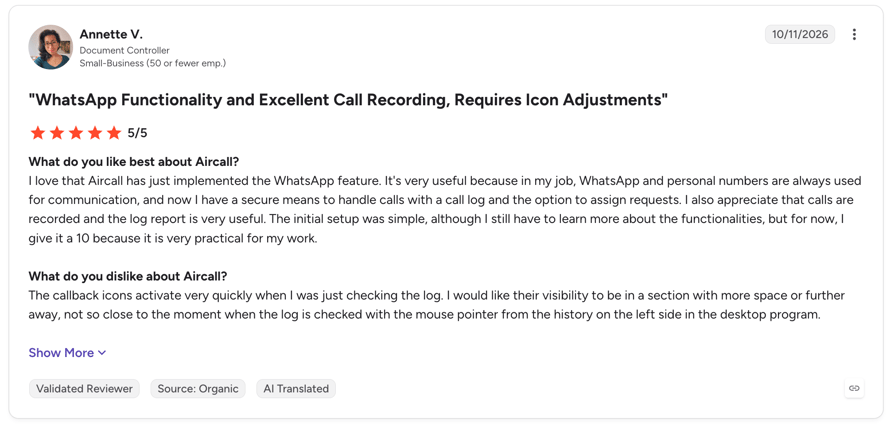Open the three-dot review options menu
The width and height of the screenshot is (894, 430).
pyautogui.click(x=854, y=35)
